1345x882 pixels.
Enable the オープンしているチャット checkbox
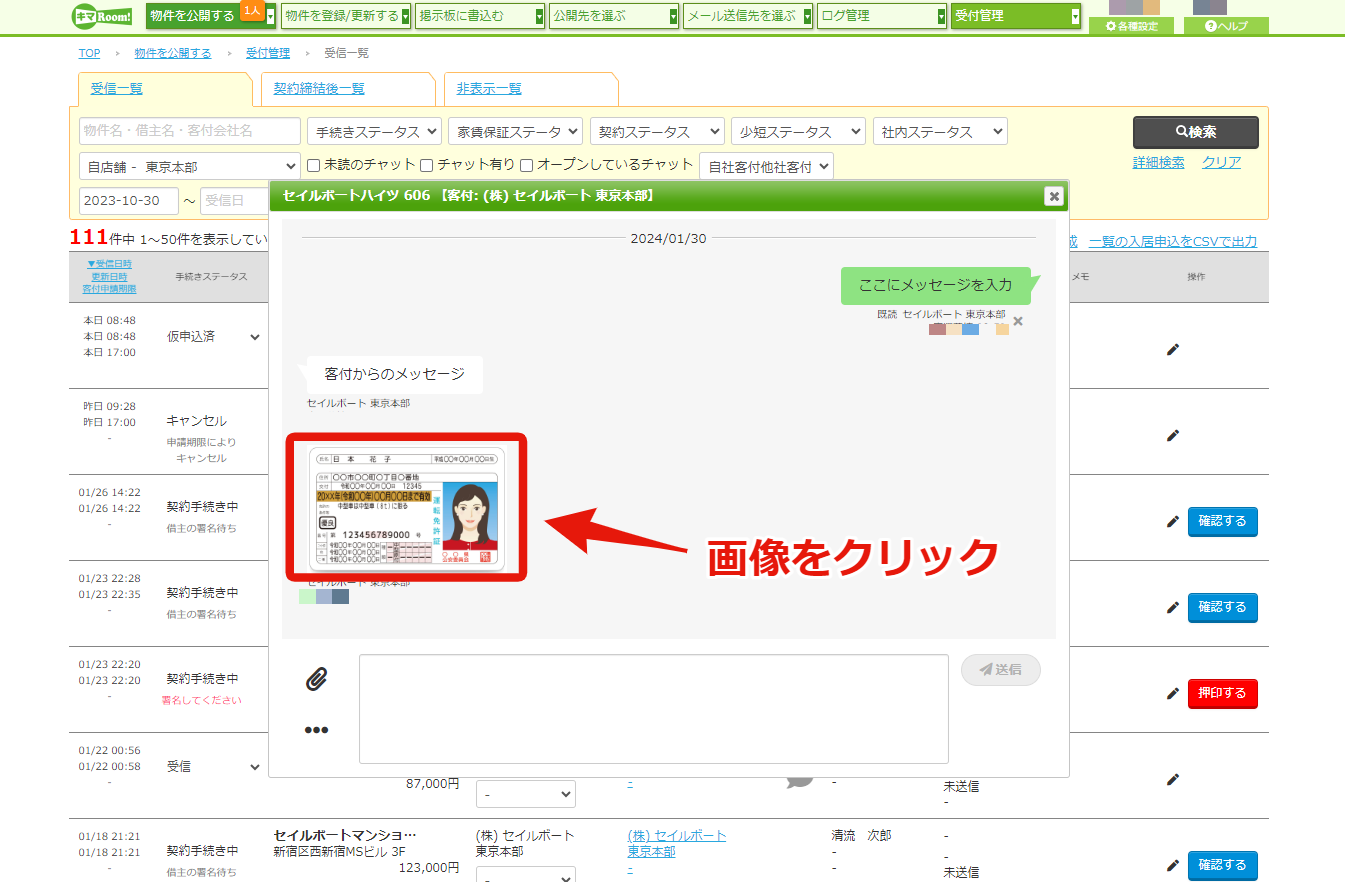[526, 165]
